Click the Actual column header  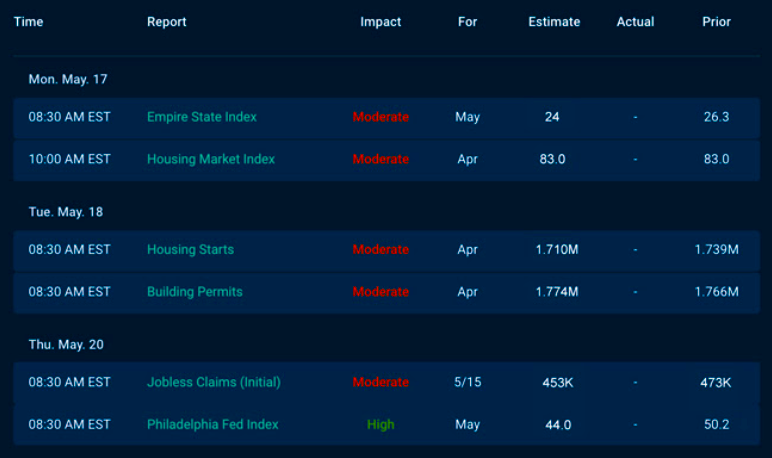[x=635, y=22]
